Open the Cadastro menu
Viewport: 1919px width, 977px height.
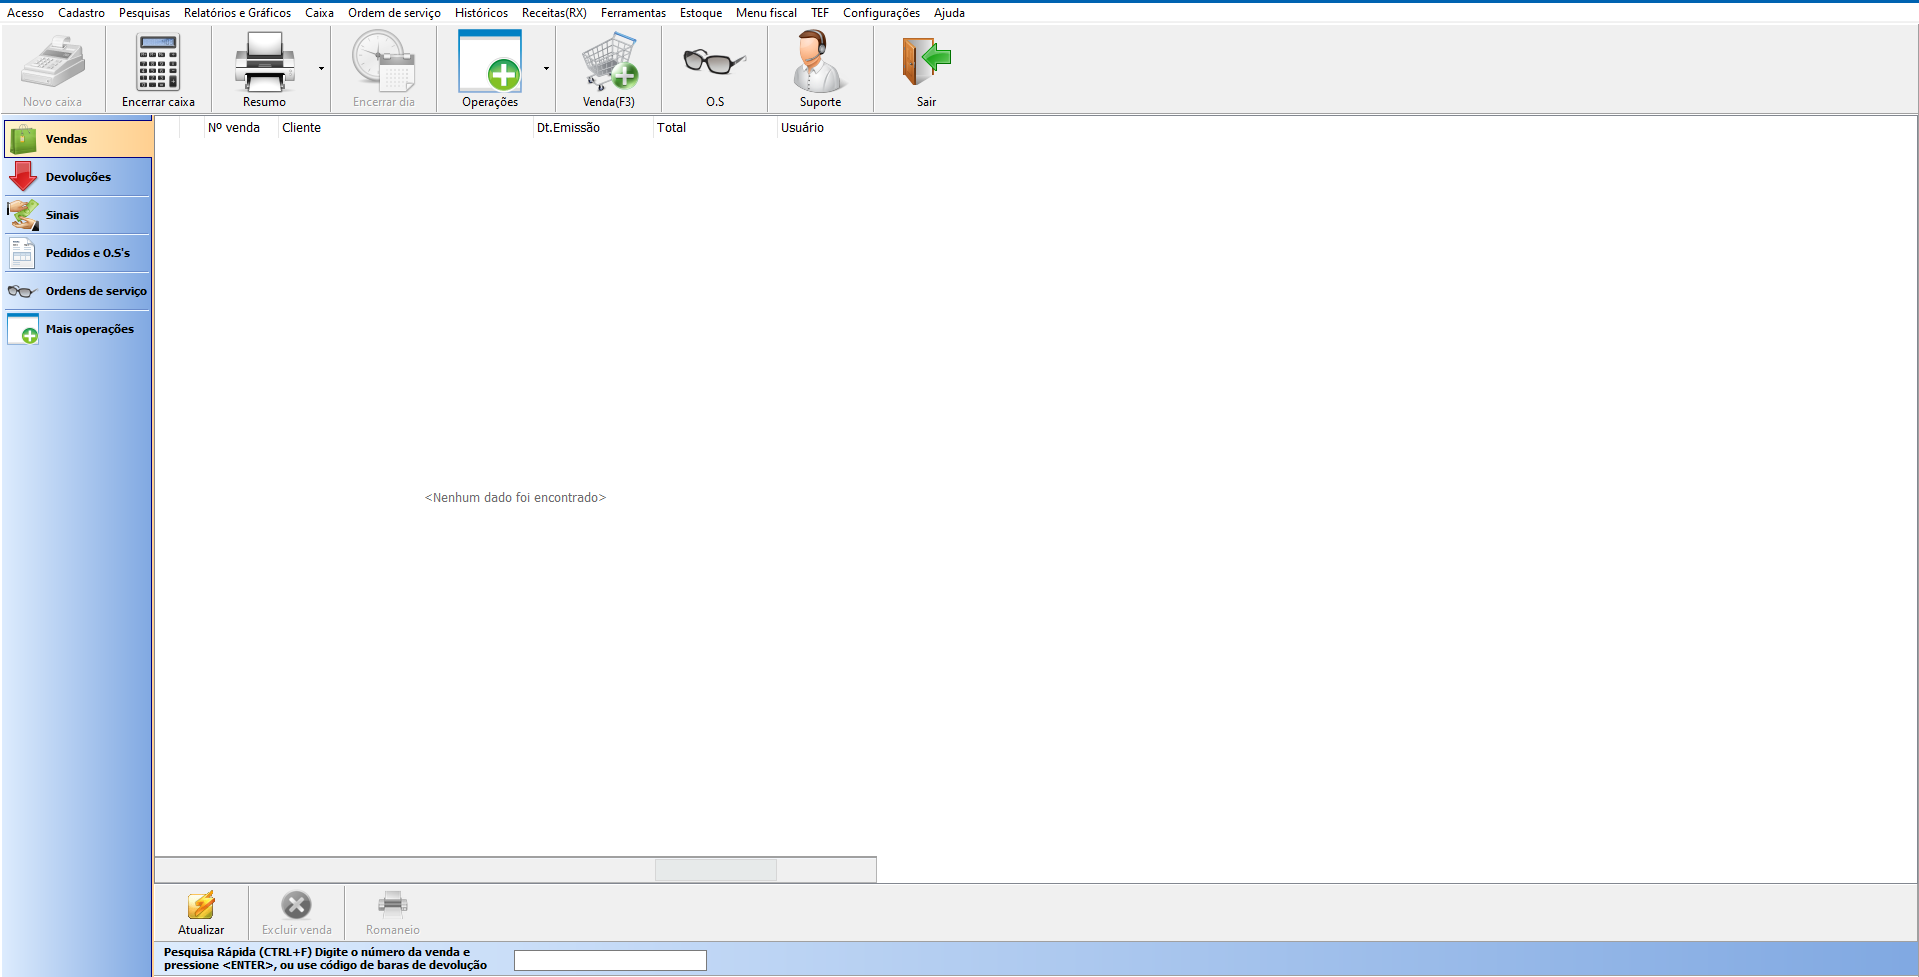pyautogui.click(x=81, y=13)
